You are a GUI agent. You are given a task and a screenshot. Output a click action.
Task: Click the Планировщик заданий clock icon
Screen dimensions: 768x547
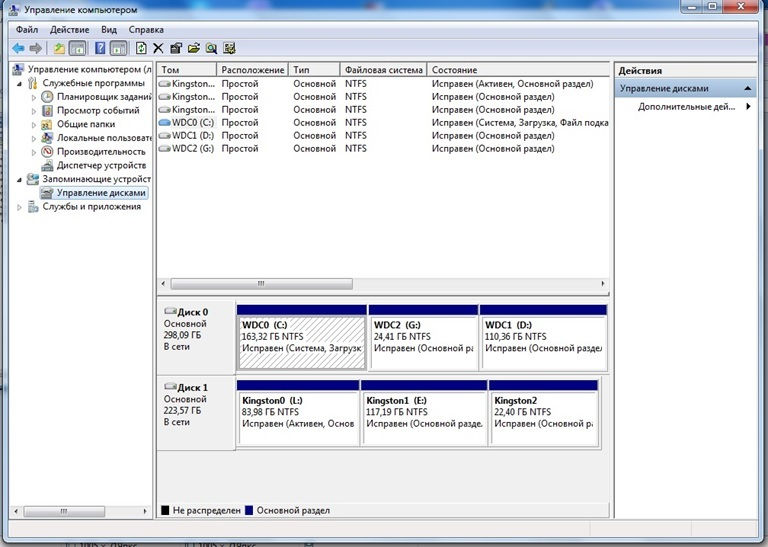47,96
